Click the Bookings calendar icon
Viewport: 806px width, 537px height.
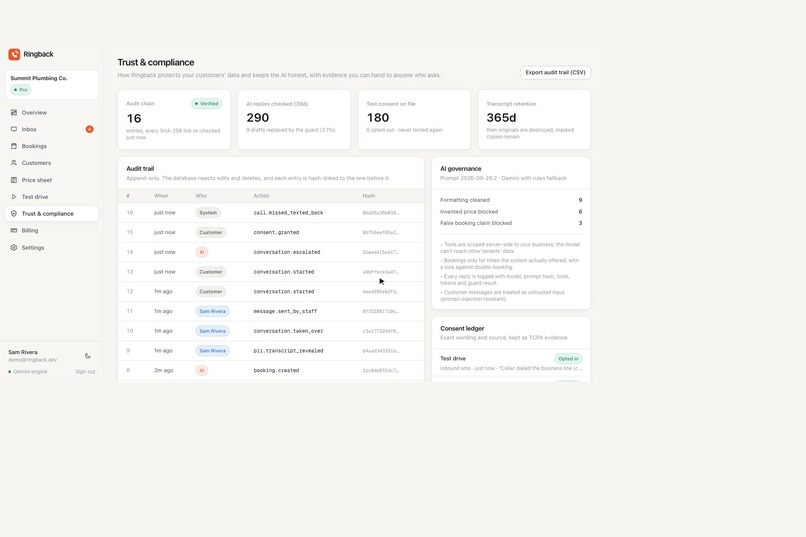(x=14, y=146)
